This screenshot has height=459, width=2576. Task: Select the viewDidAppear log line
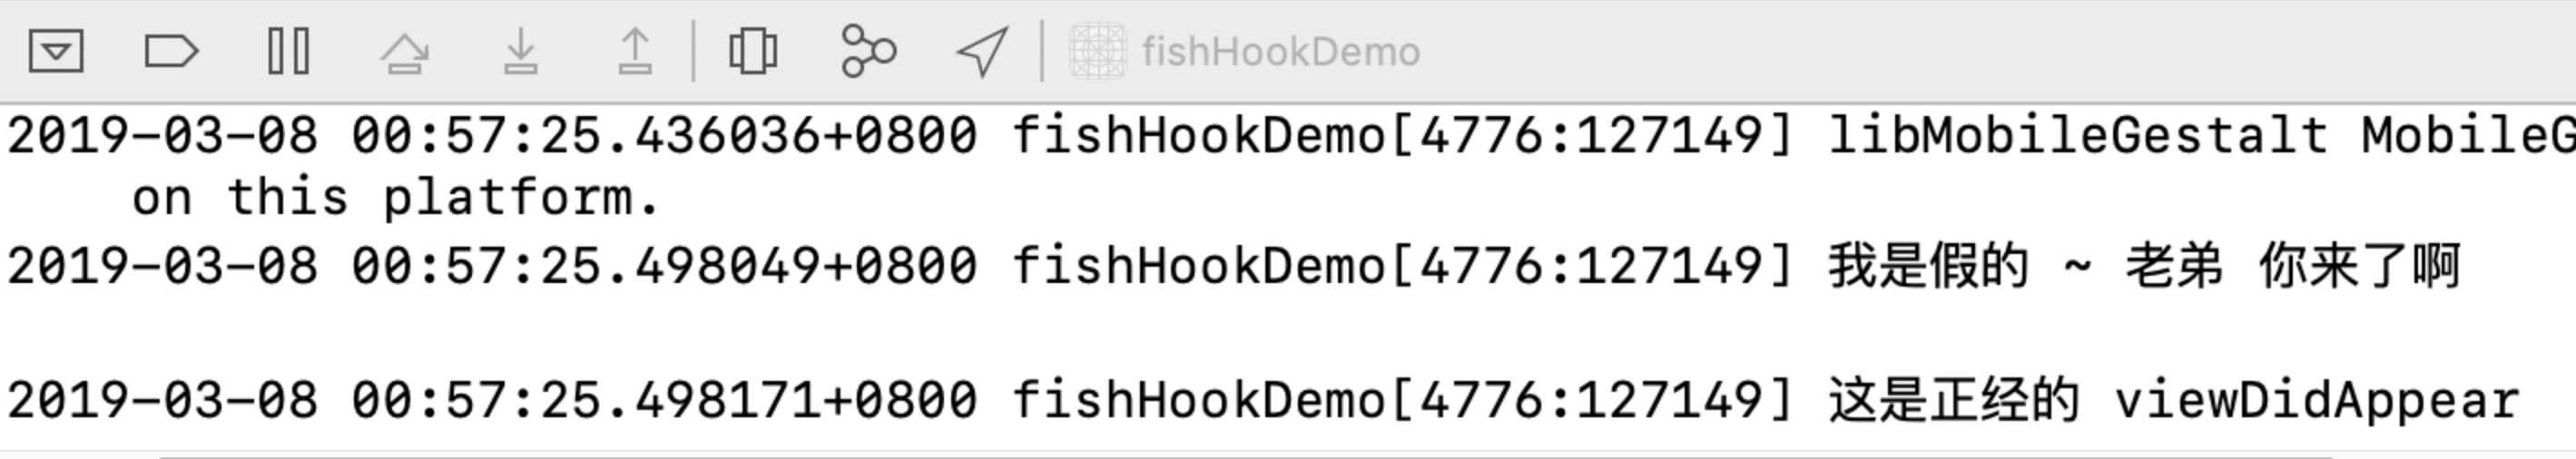pyautogui.click(x=1288, y=400)
